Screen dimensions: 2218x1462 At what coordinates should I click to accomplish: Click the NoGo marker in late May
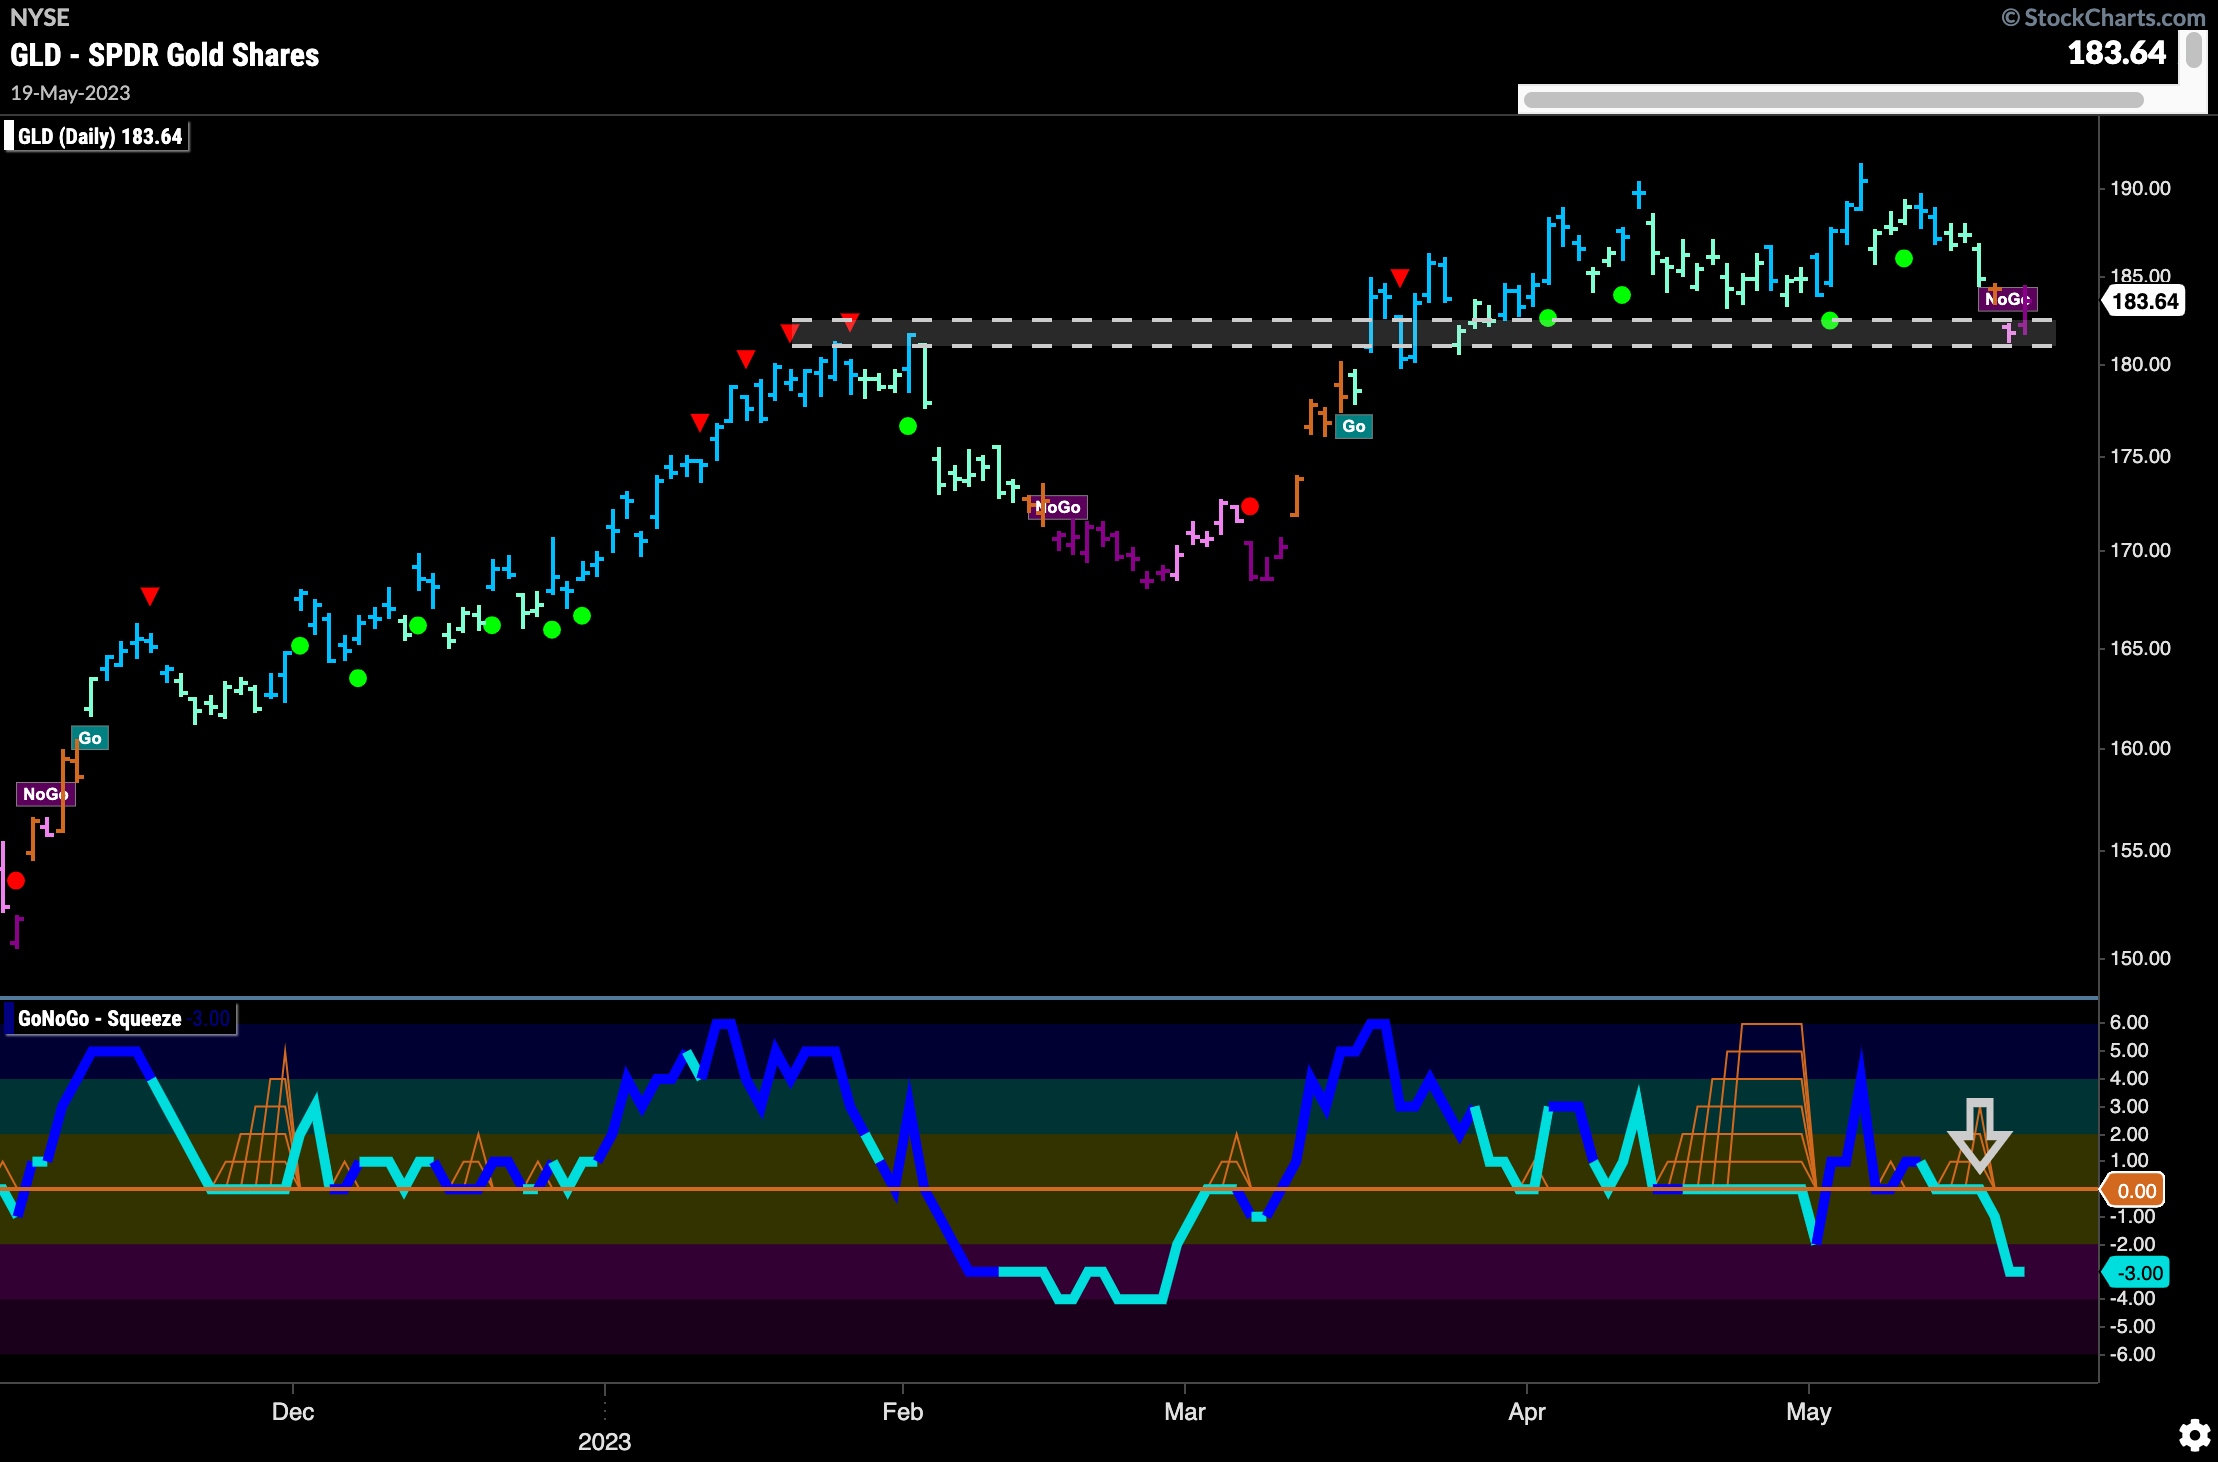tap(2008, 298)
